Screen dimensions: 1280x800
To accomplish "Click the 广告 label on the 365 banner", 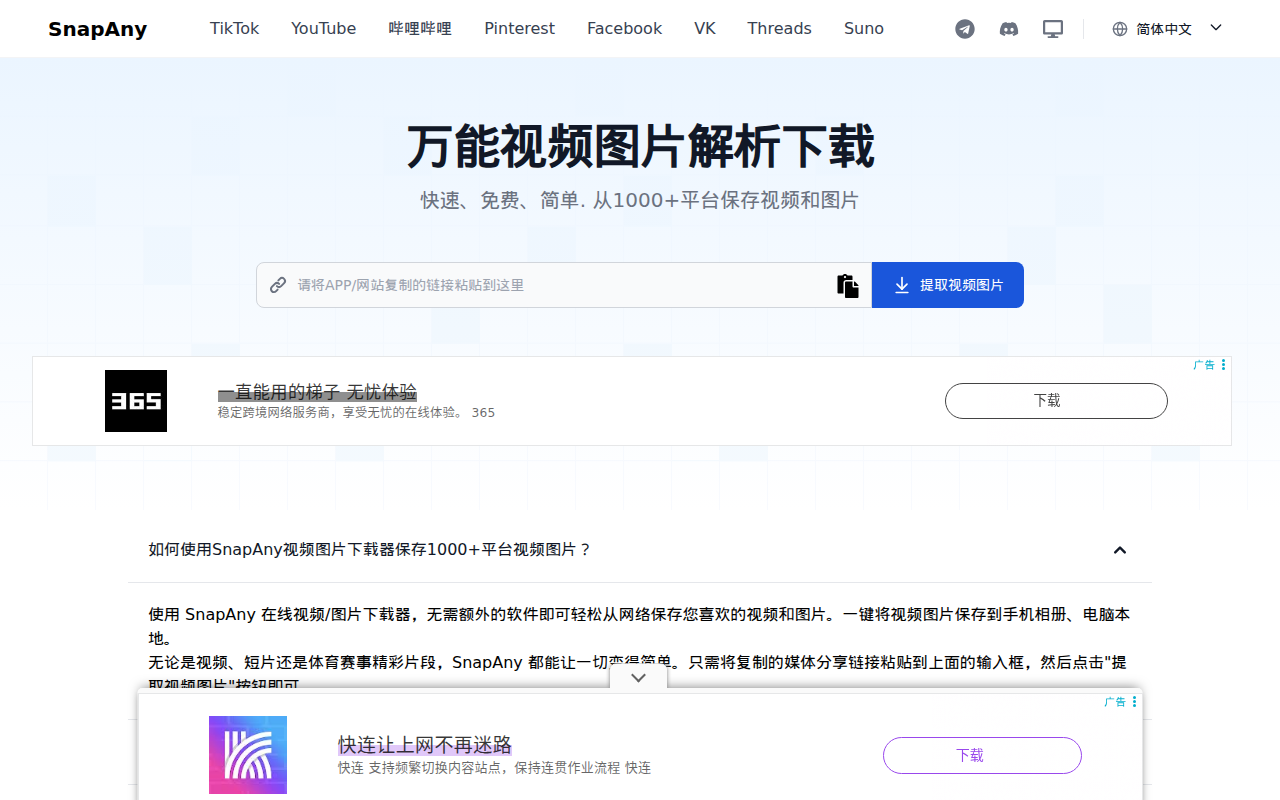I will point(1204,365).
